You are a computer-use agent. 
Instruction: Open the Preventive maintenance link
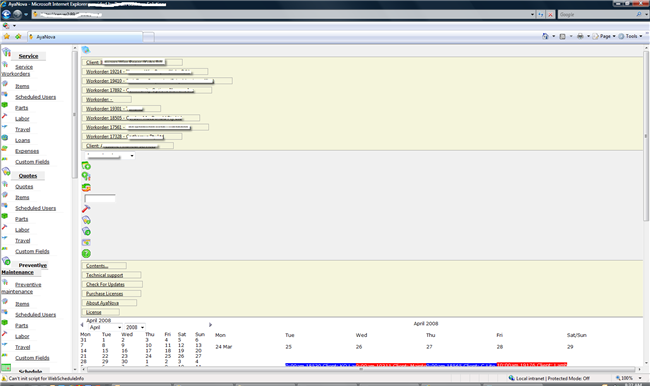coord(21,288)
